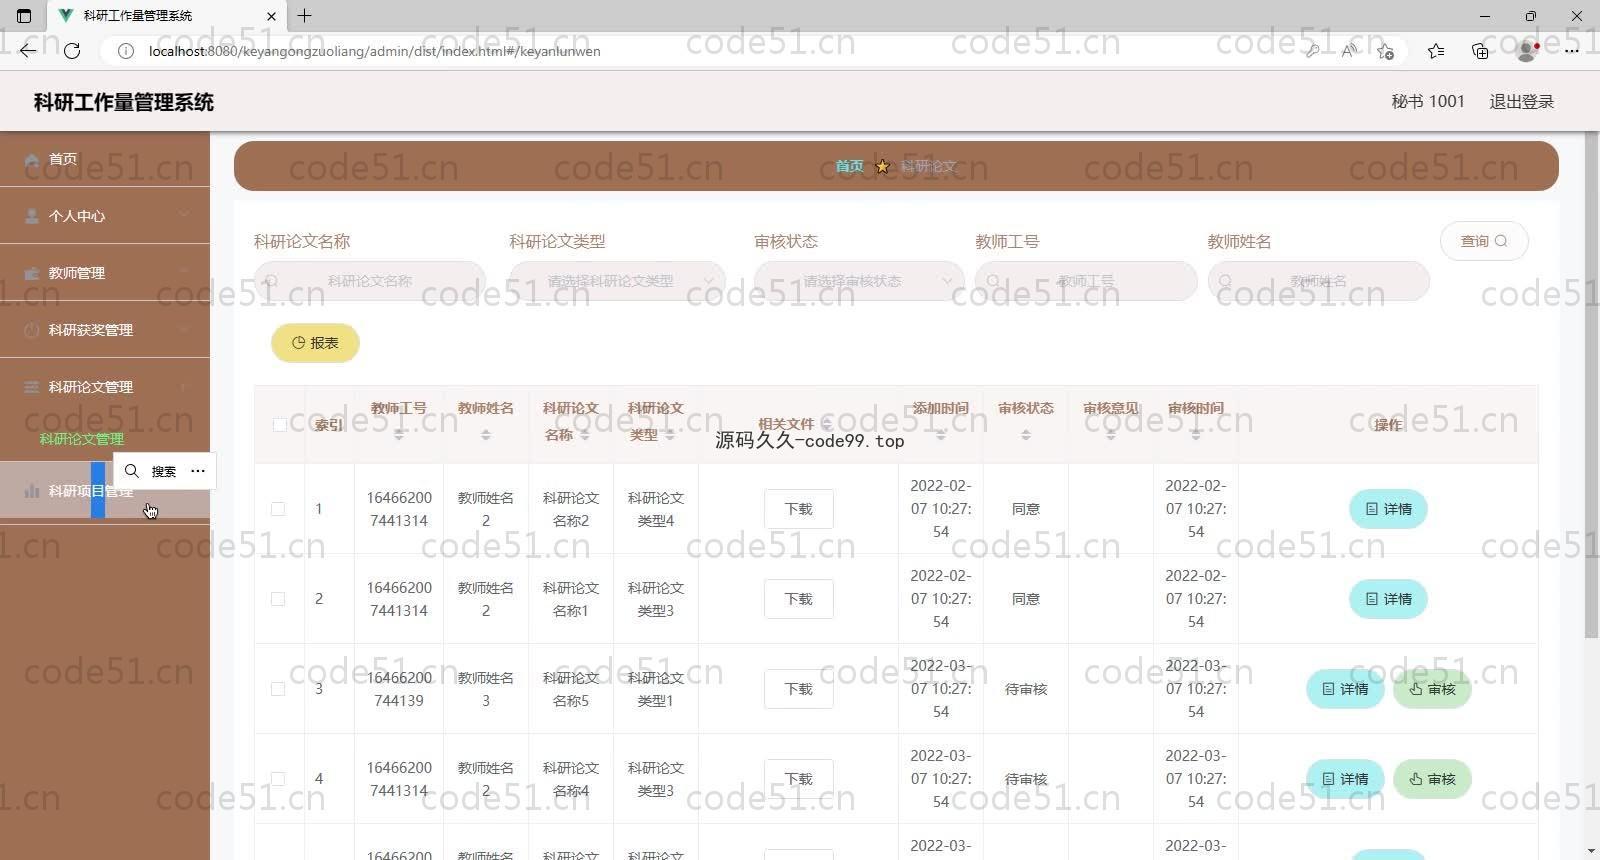The height and width of the screenshot is (860, 1600).
Task: Click the browser back arrow
Action: click(28, 51)
